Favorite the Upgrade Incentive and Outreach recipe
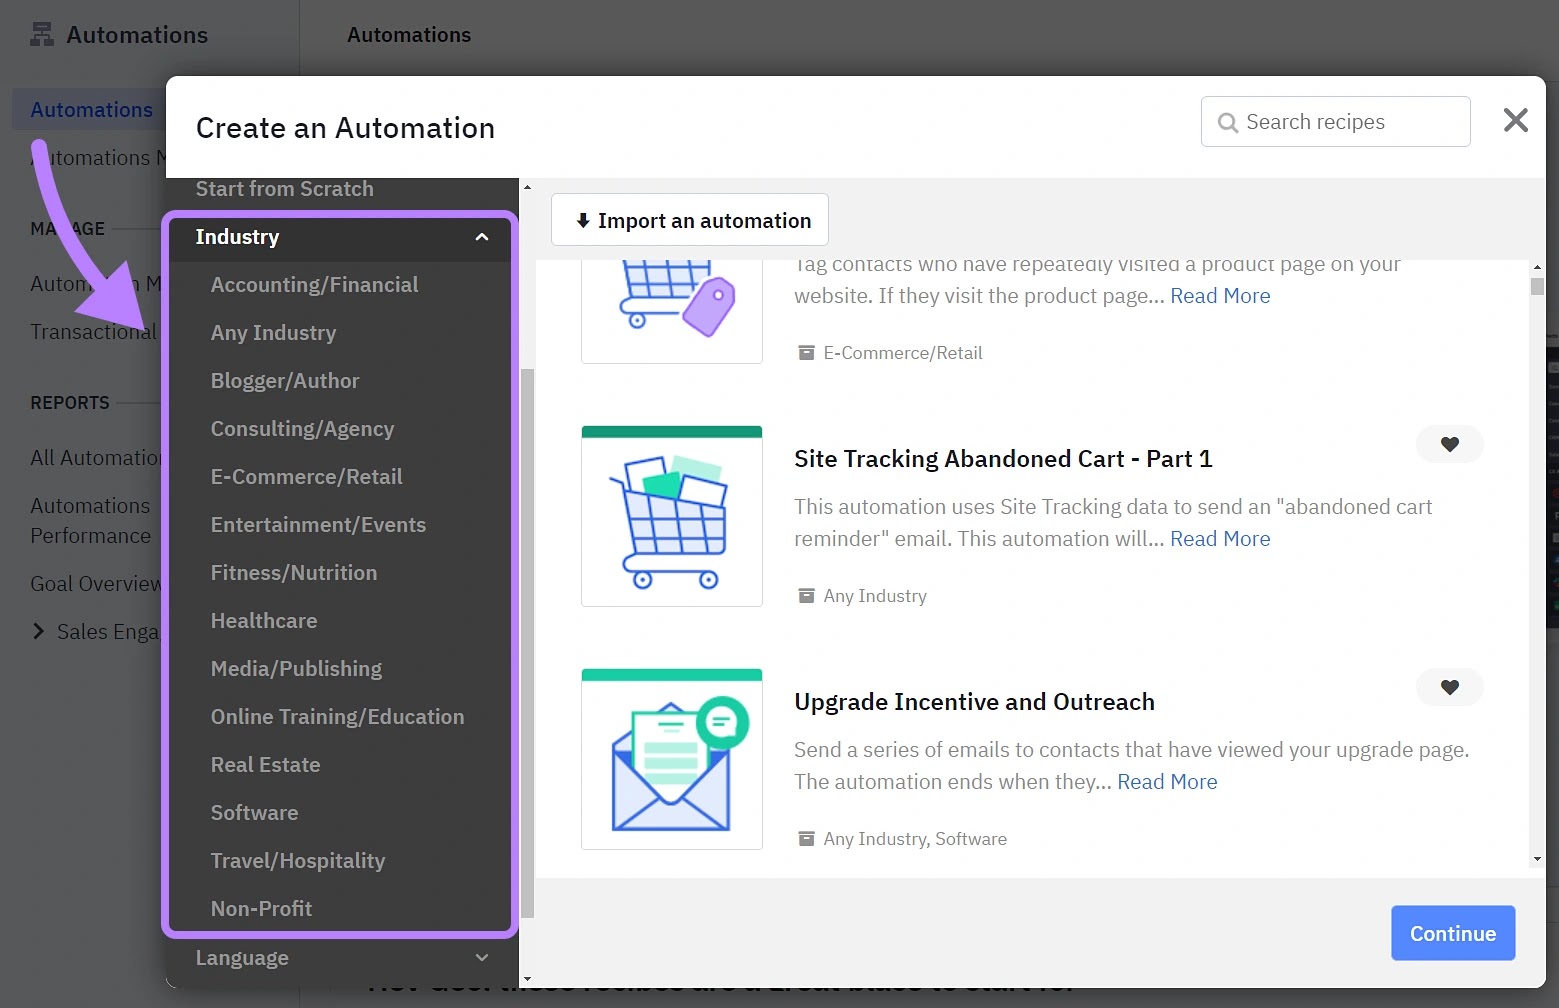The image size is (1559, 1008). coord(1449,687)
